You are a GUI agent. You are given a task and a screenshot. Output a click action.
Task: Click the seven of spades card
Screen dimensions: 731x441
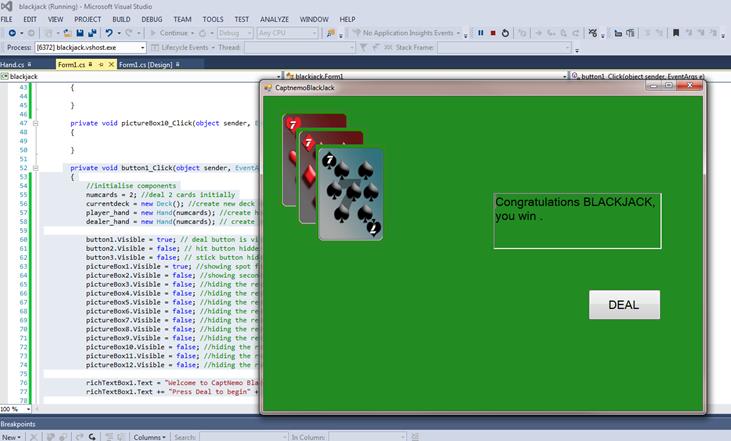point(350,195)
